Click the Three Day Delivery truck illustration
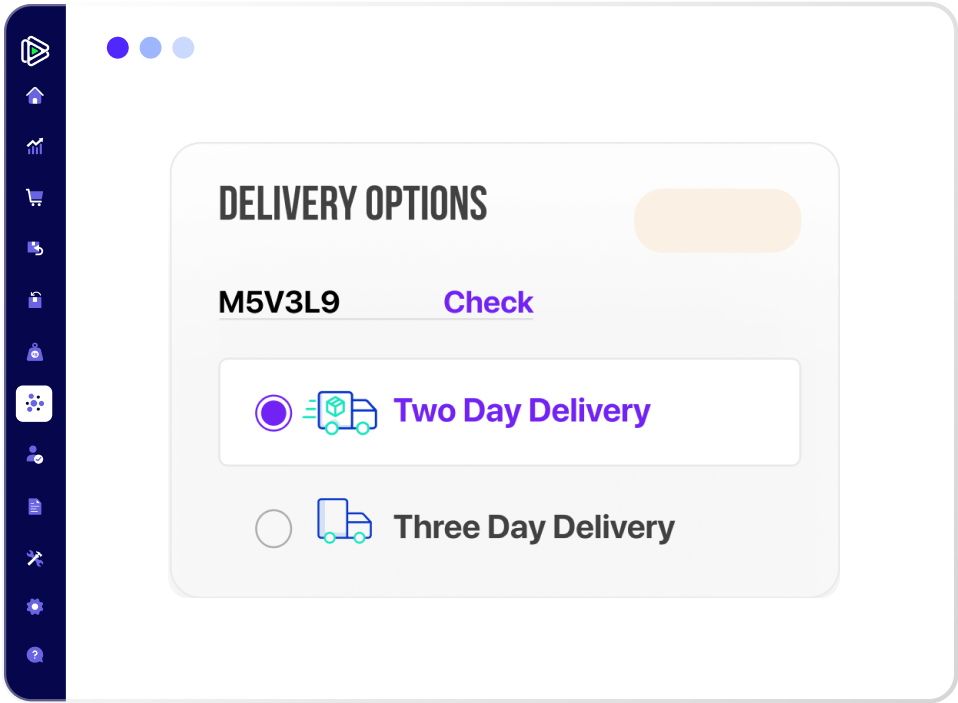Viewport: 958px width, 703px height. pyautogui.click(x=343, y=521)
